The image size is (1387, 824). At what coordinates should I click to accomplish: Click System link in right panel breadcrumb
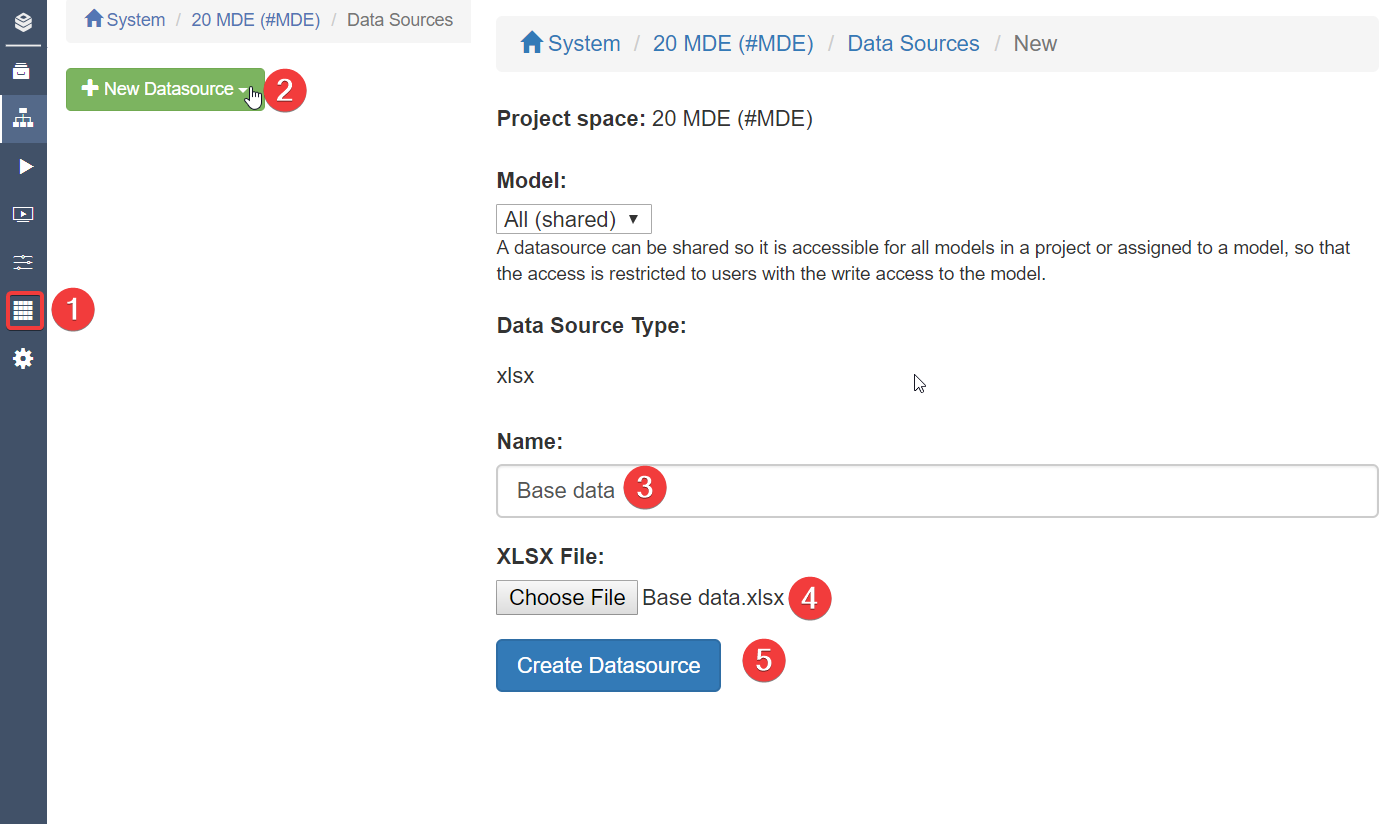tap(584, 44)
